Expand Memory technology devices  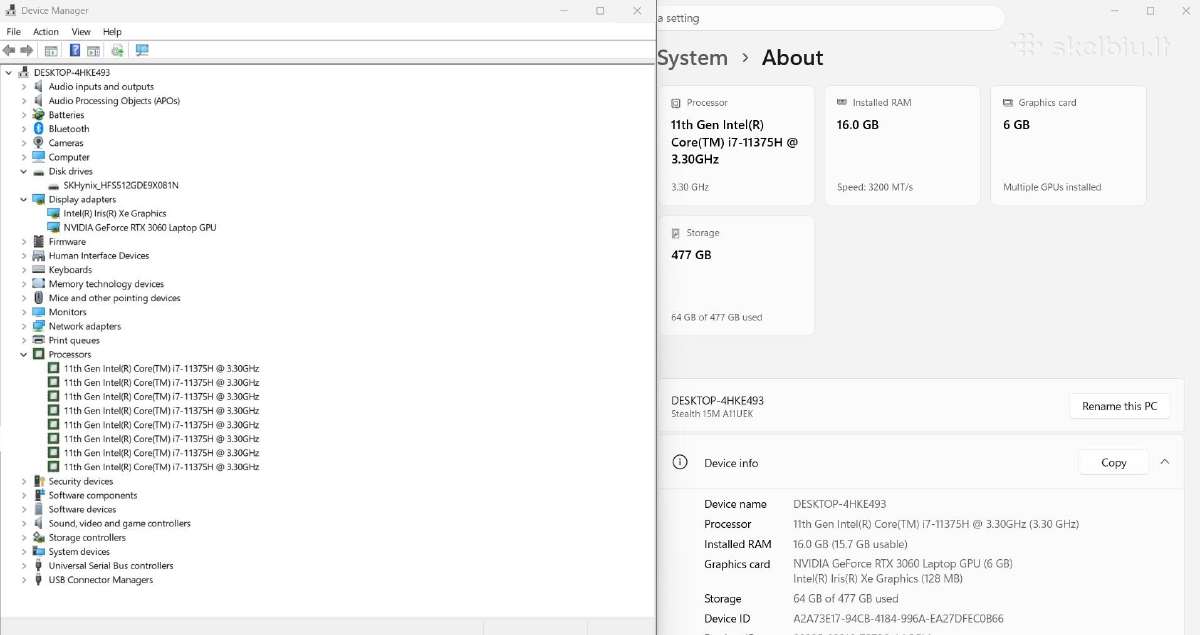(x=24, y=284)
